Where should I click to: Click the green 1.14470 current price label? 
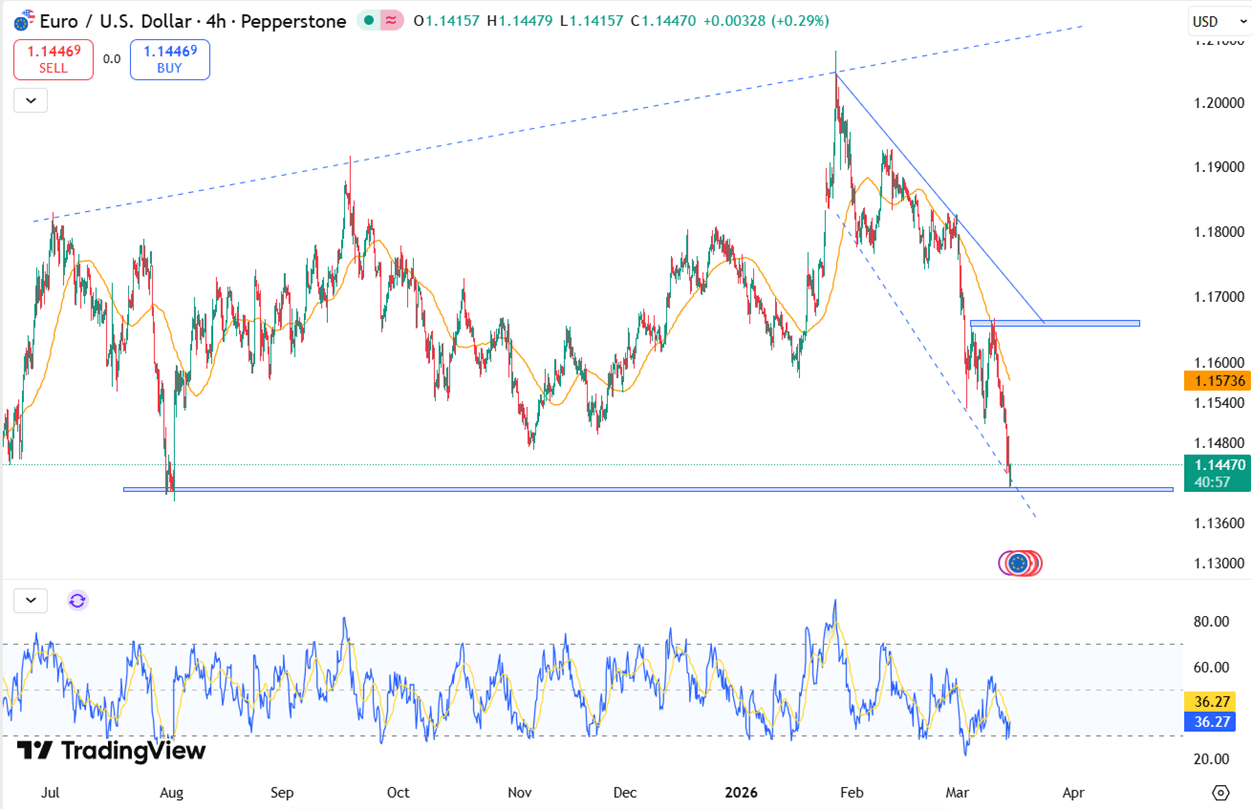[1215, 465]
